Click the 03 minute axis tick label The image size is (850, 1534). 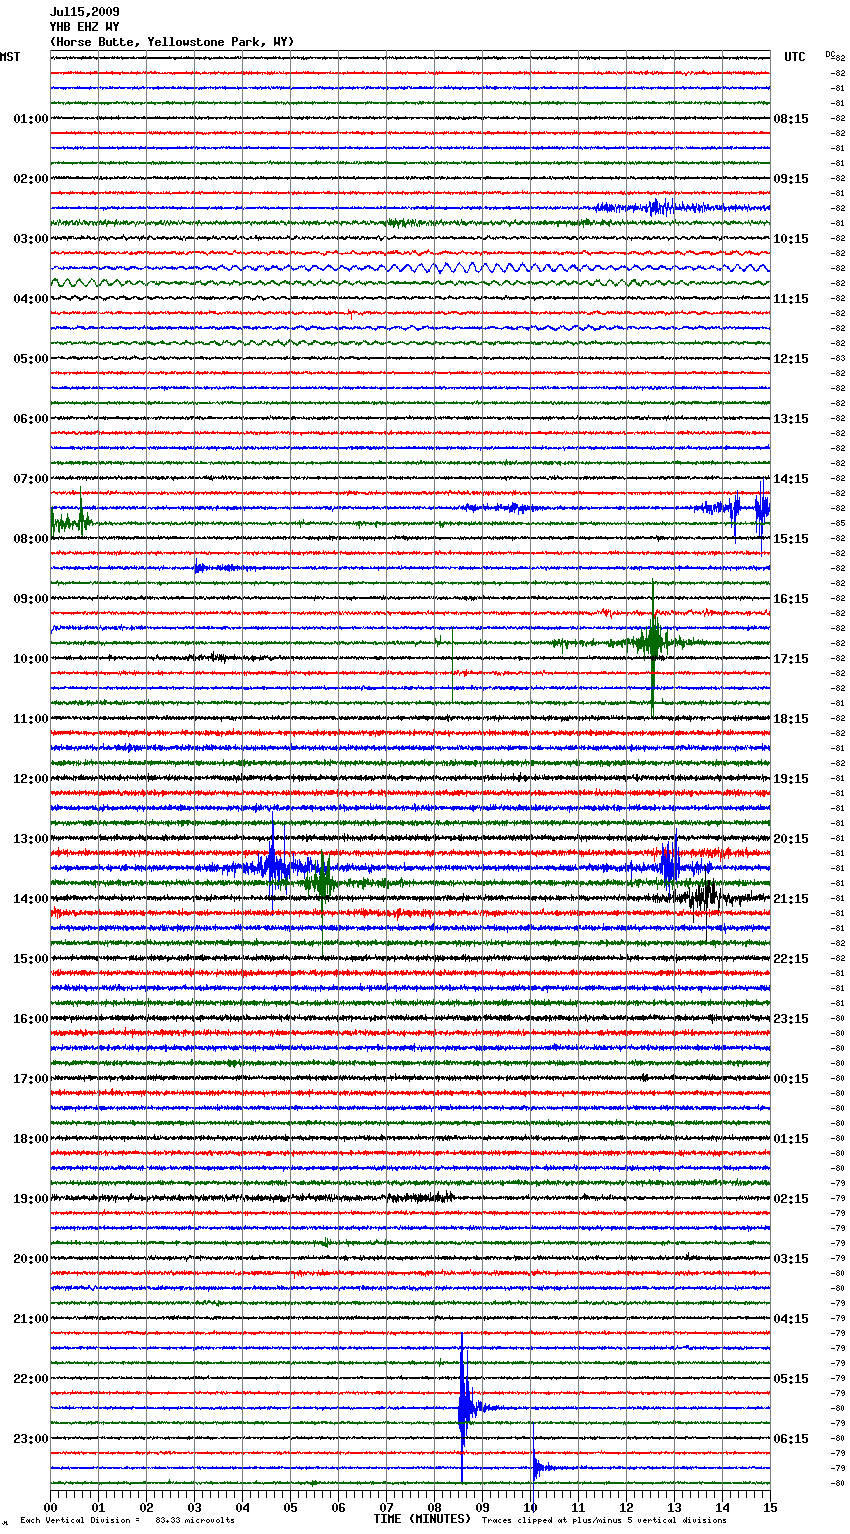(x=194, y=1507)
